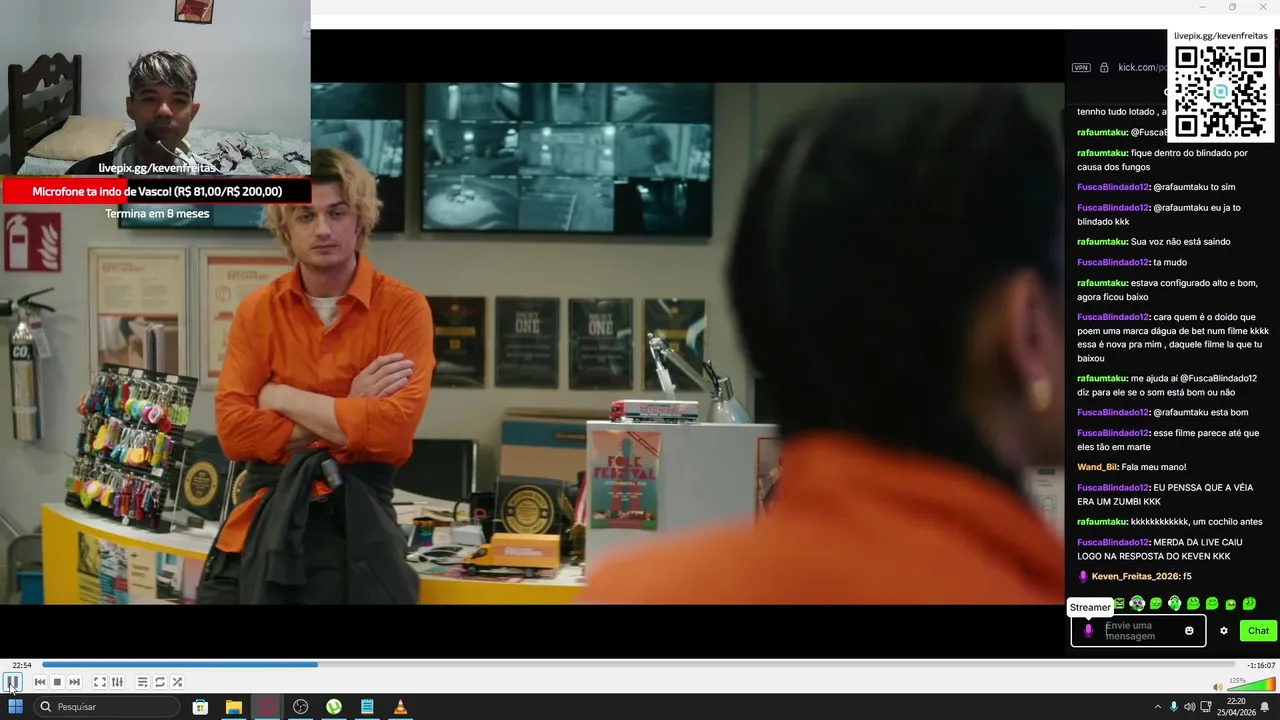Click the green Chat send button
Viewport: 1280px width, 720px height.
1258,631
